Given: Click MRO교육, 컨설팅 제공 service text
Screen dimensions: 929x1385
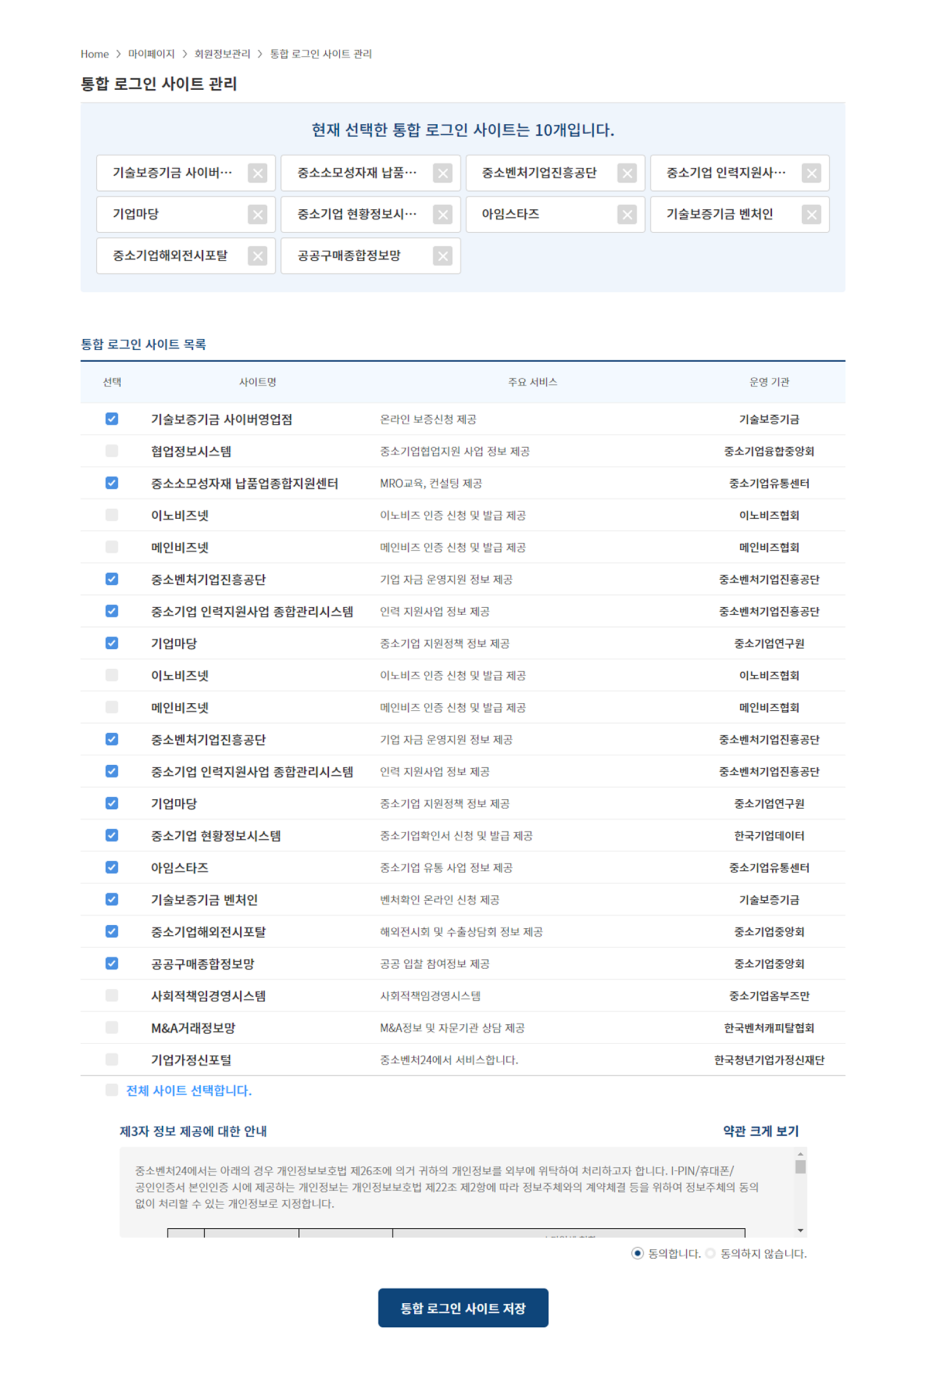Looking at the screenshot, I should coord(431,483).
